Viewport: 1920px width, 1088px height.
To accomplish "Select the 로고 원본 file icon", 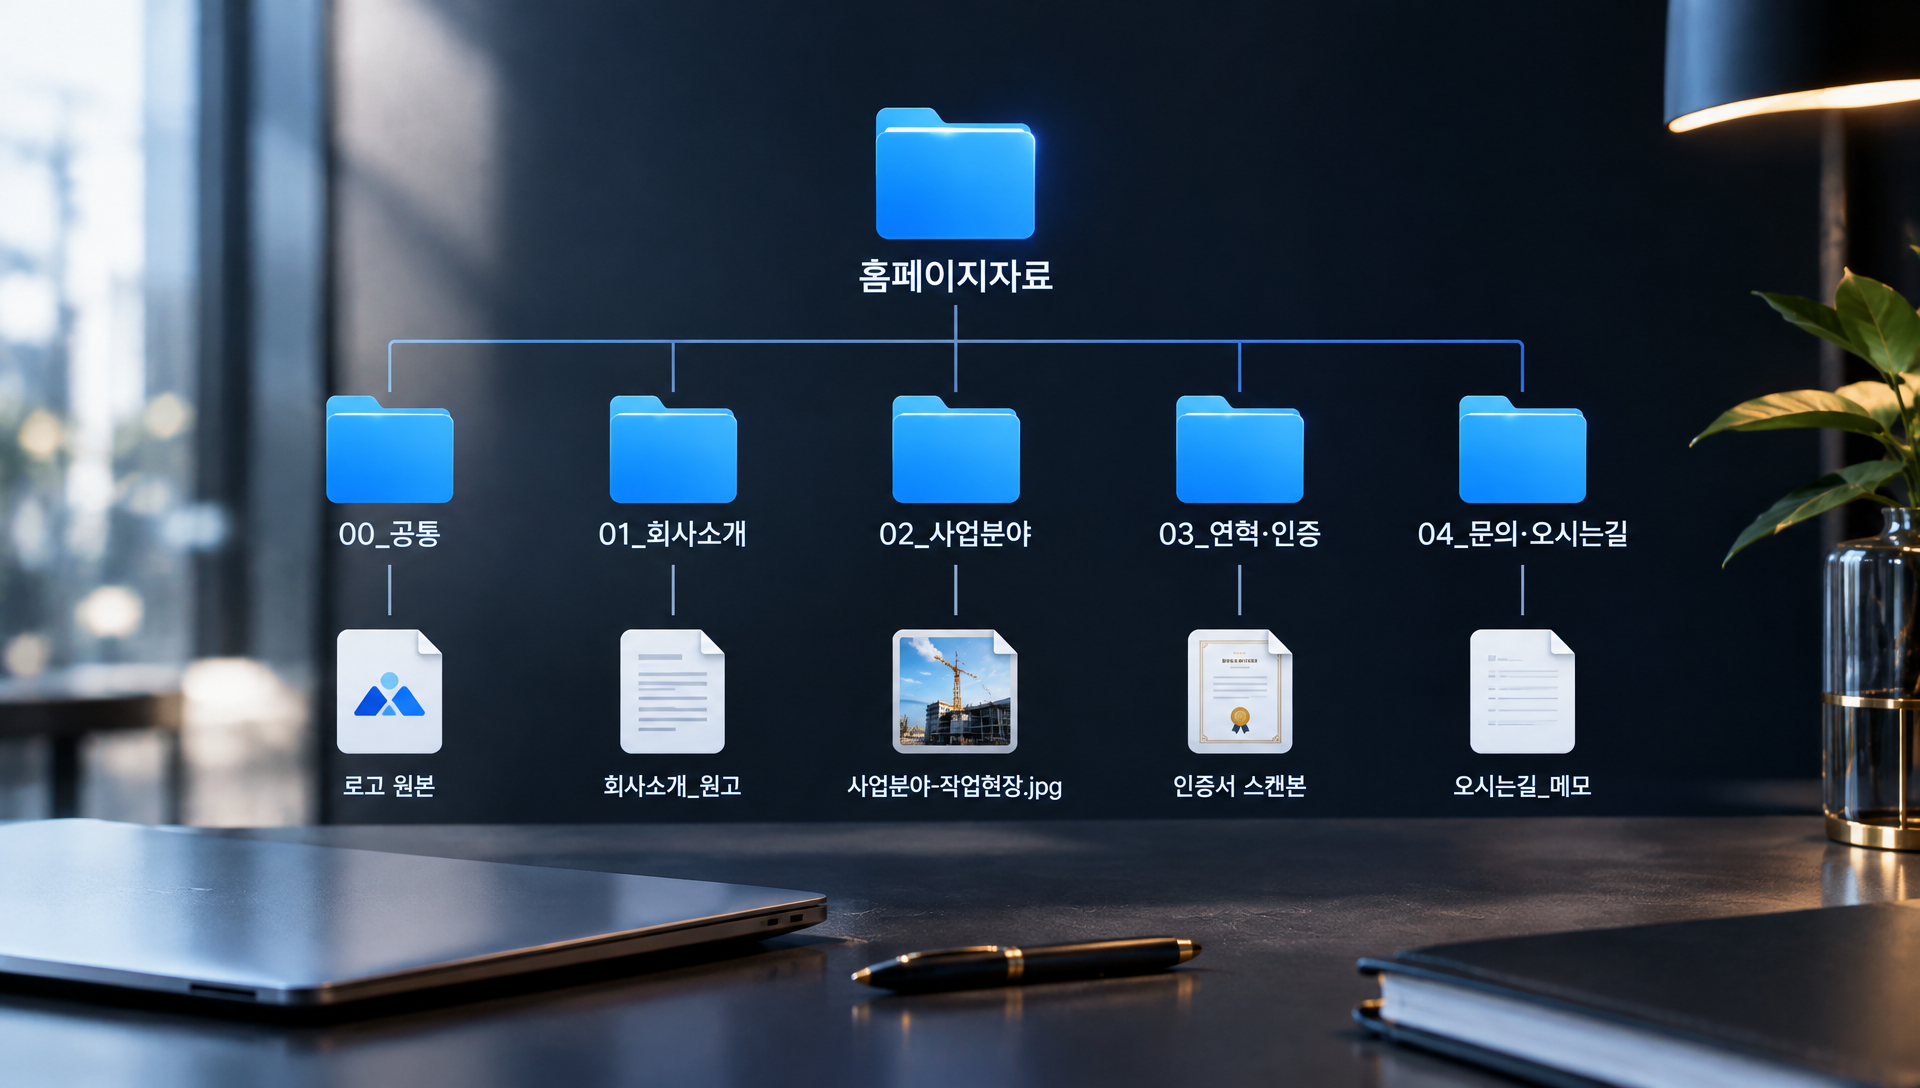I will pos(389,691).
